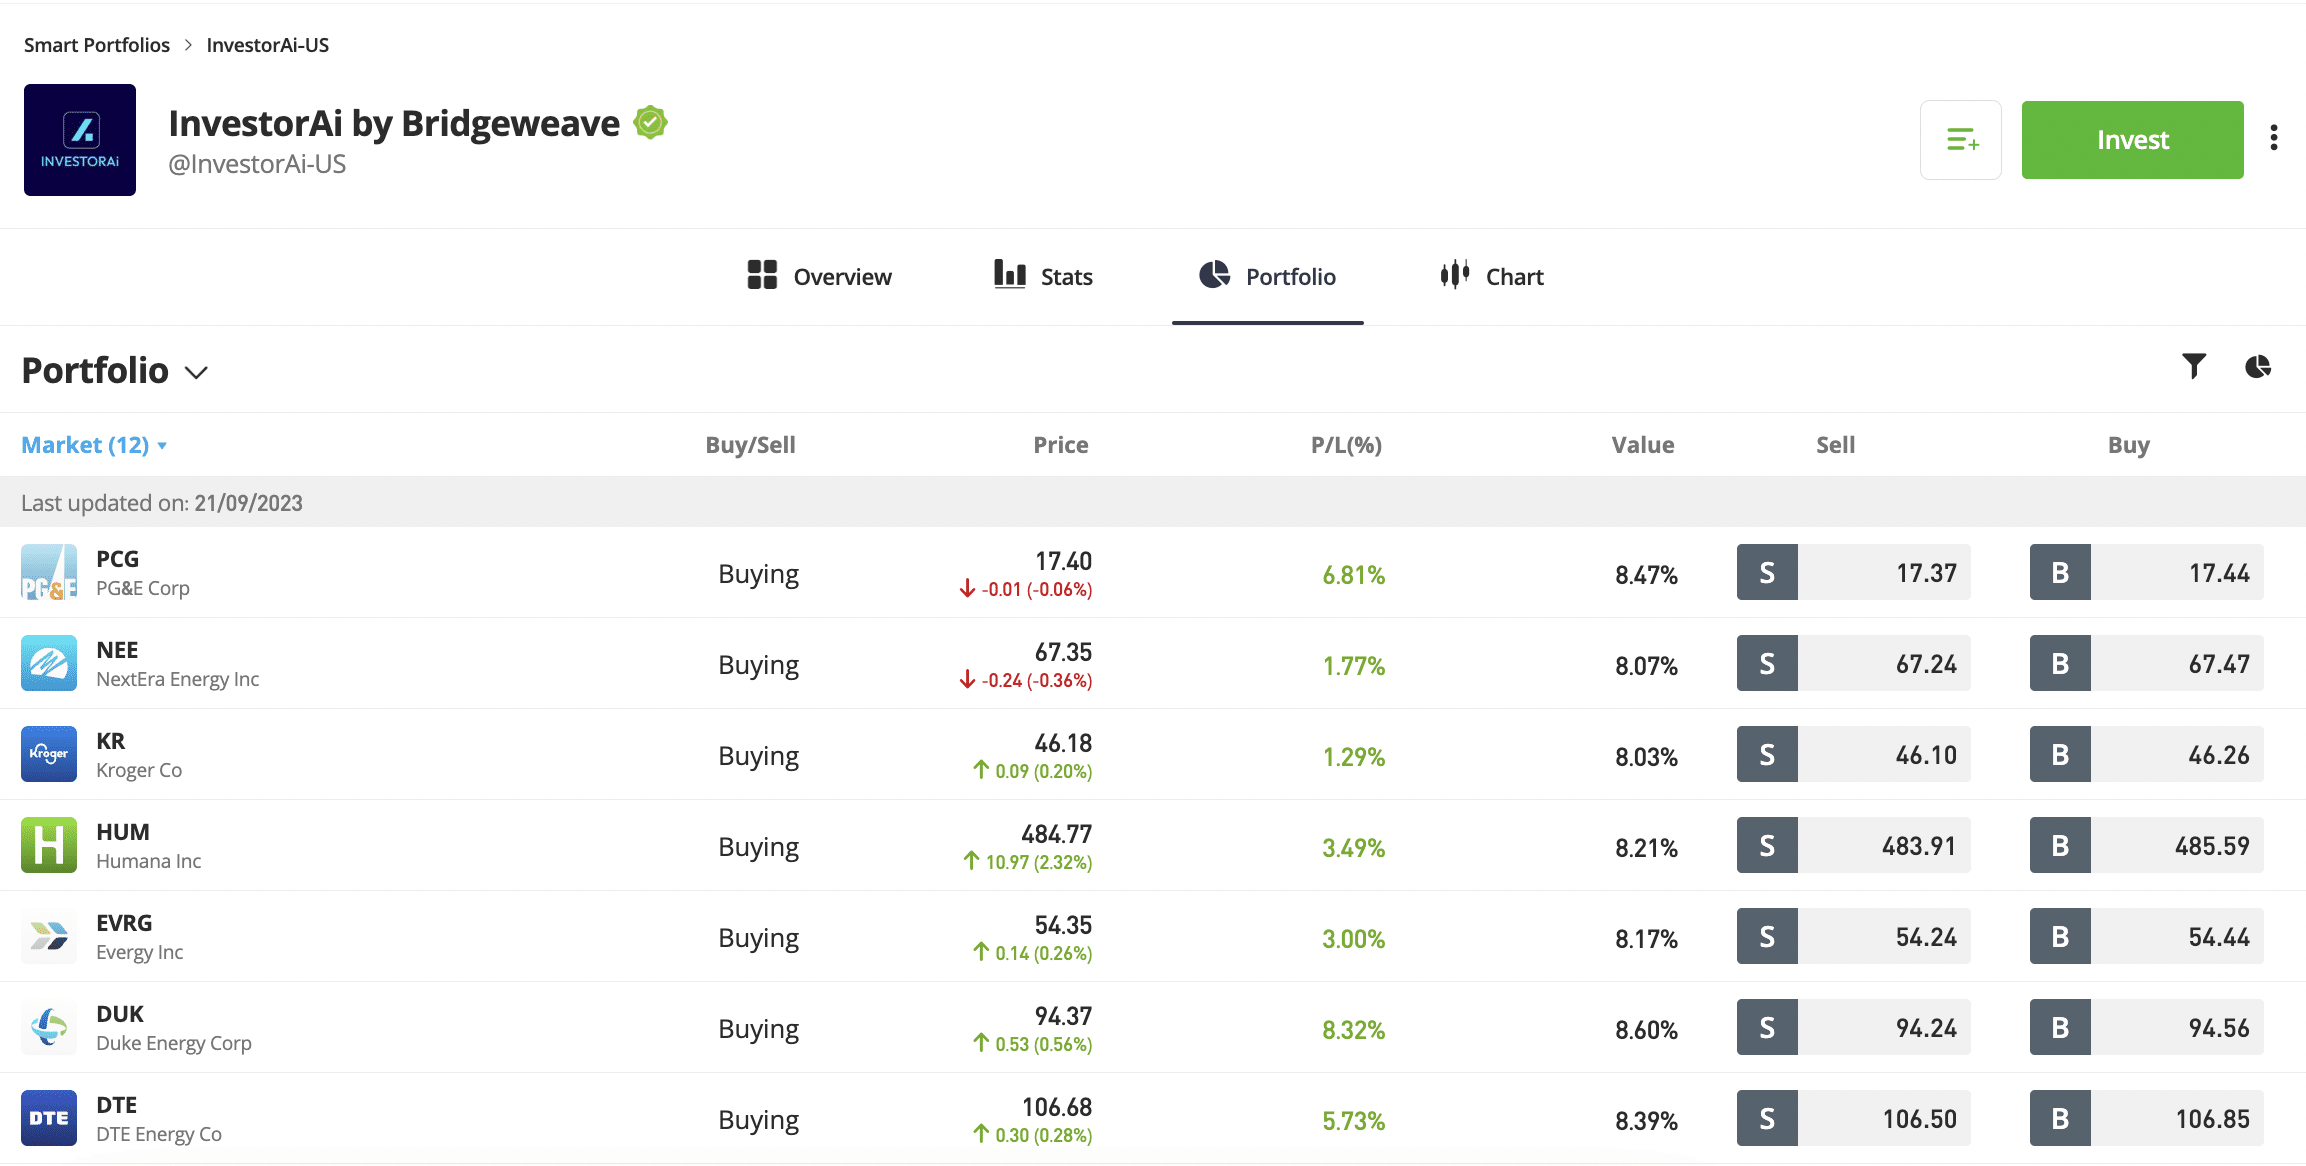Sell KR at 46.10

click(1853, 754)
